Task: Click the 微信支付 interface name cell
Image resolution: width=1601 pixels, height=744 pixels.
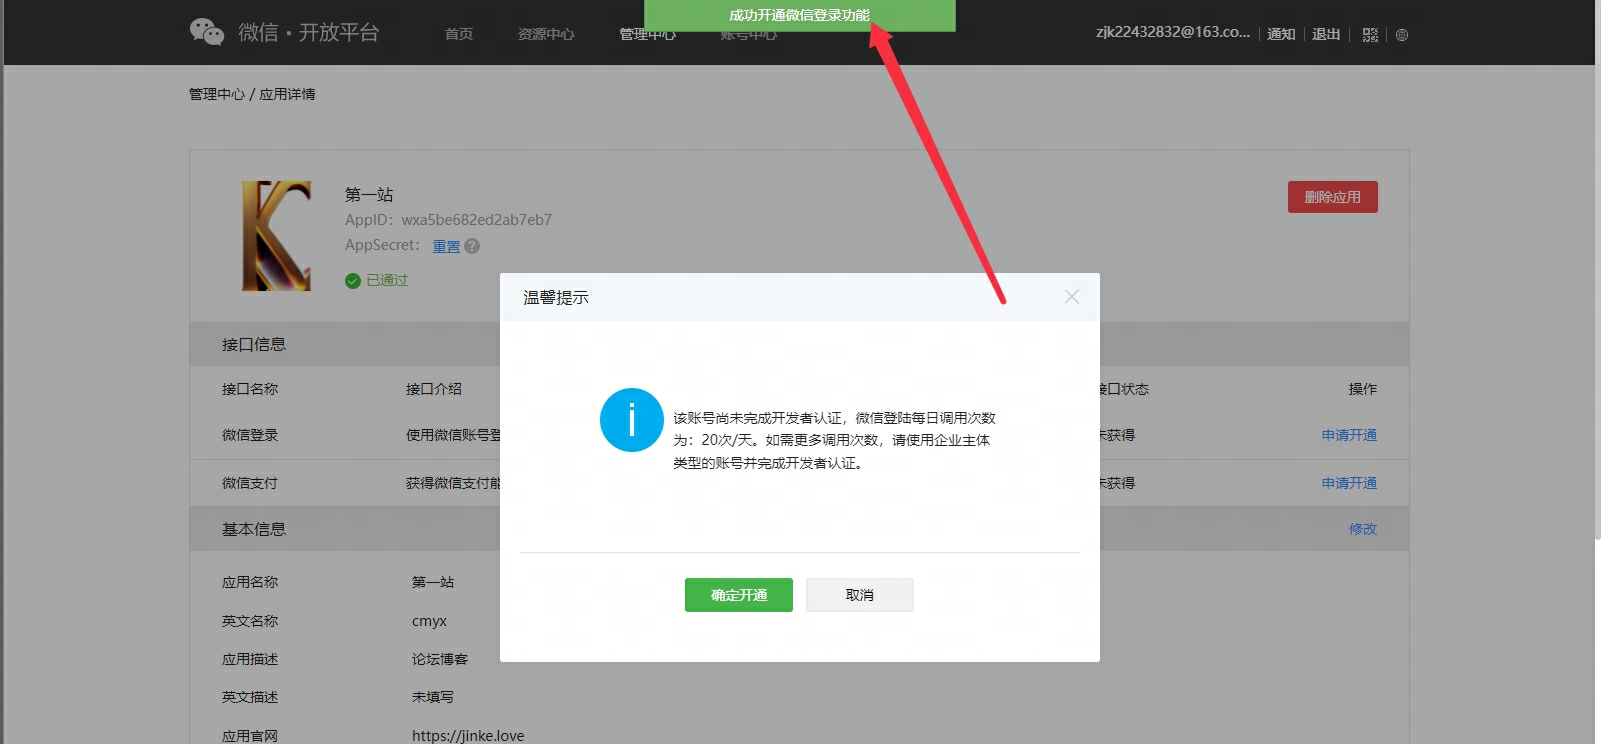Action: [250, 483]
